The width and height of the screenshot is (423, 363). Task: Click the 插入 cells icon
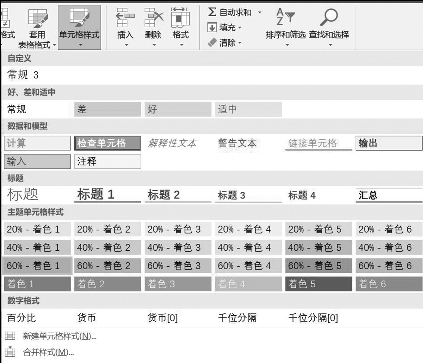click(125, 18)
